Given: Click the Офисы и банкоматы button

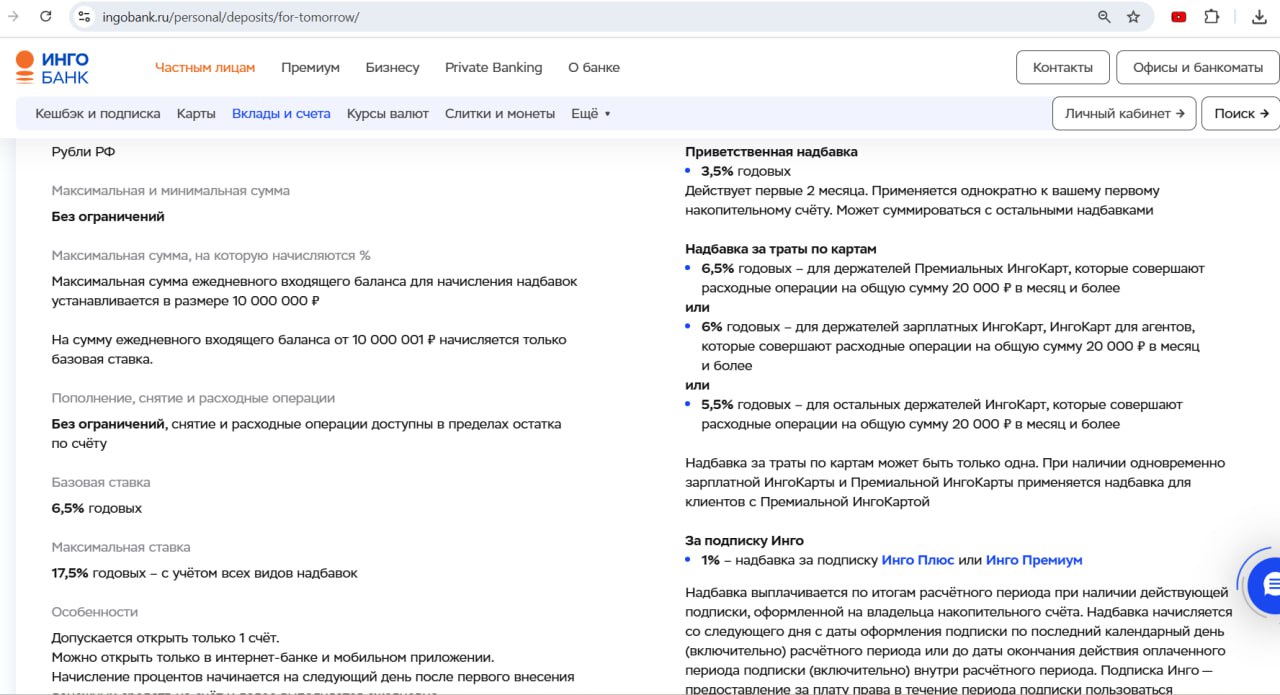Looking at the screenshot, I should click(1198, 67).
